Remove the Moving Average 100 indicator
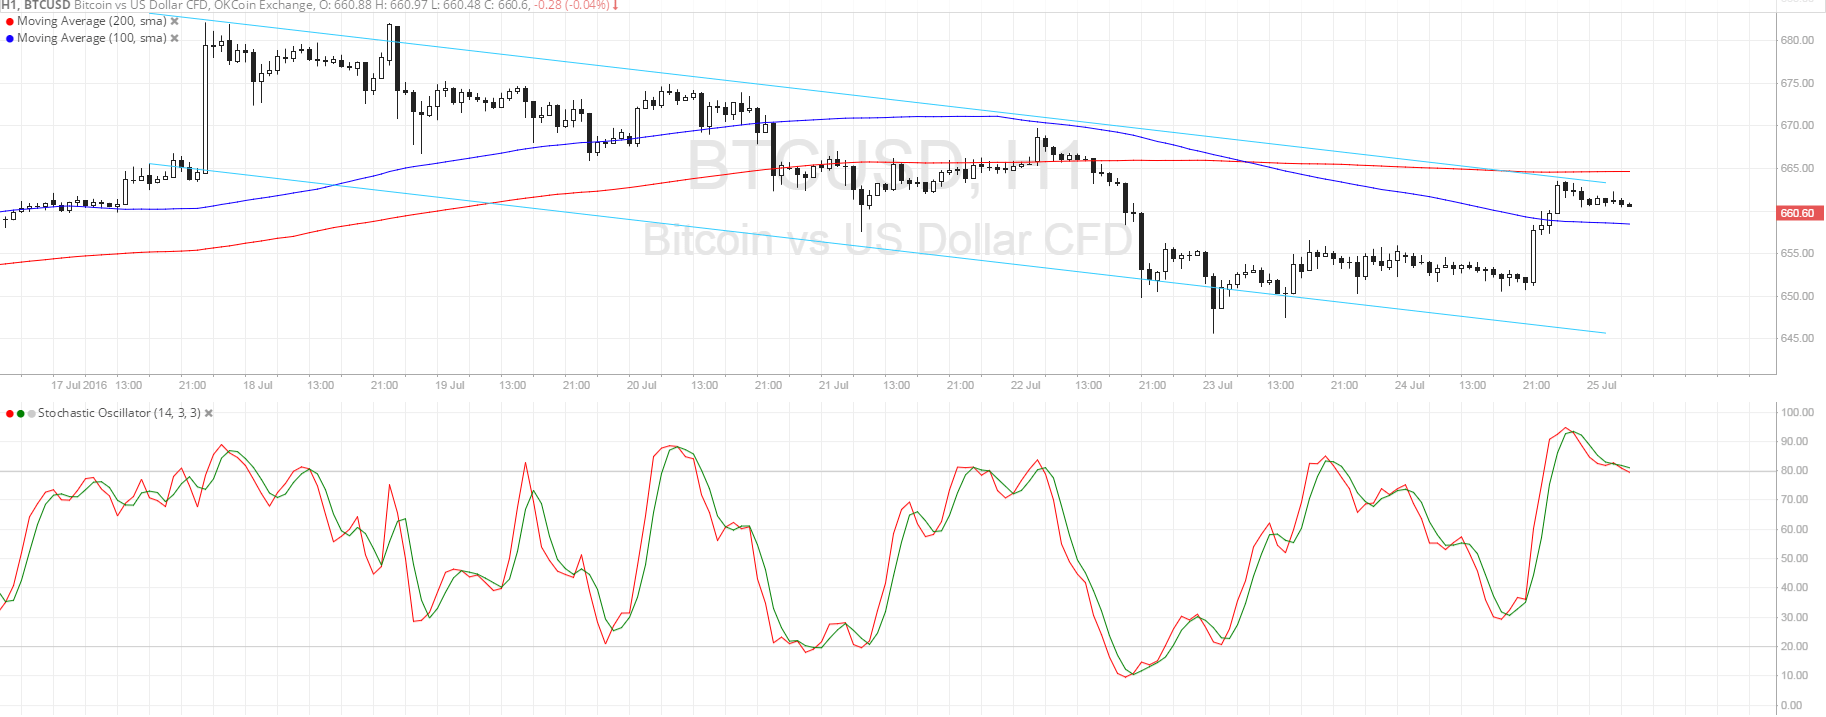Viewport: 1826px width, 717px height. [x=175, y=38]
